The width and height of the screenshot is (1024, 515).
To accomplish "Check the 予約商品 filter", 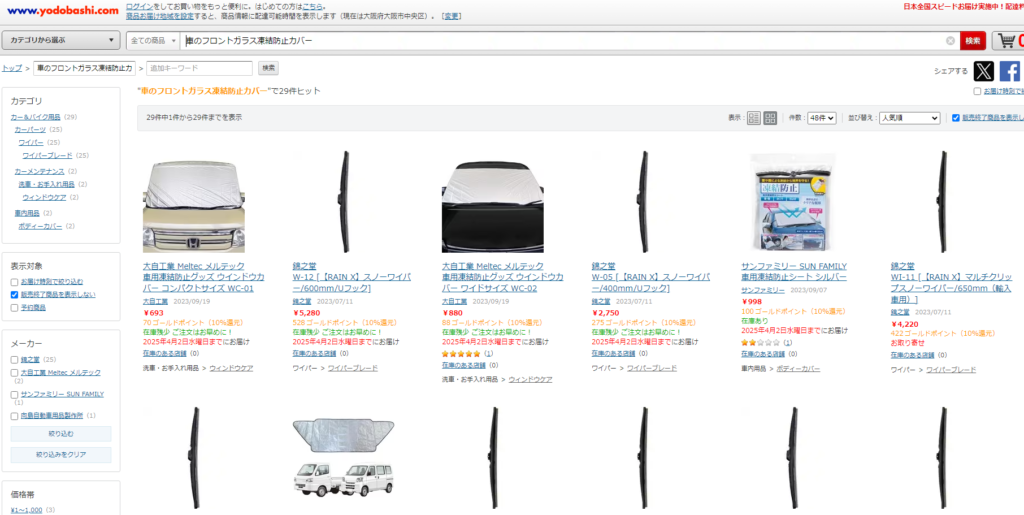I will (x=14, y=307).
